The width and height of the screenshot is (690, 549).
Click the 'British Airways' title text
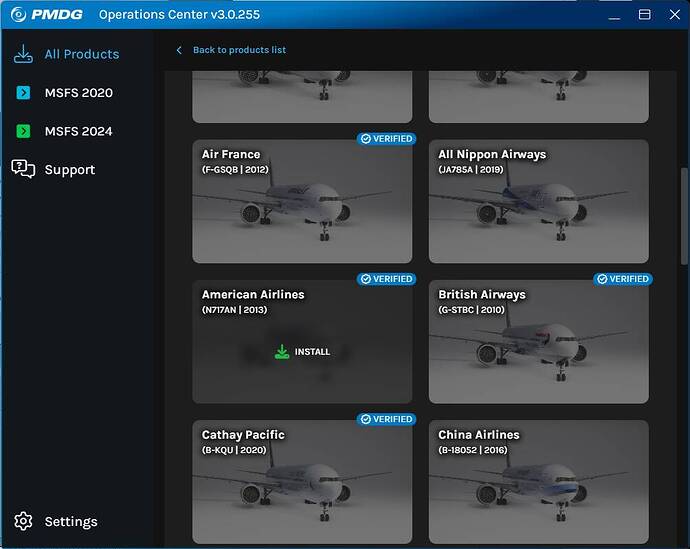pyautogui.click(x=482, y=294)
